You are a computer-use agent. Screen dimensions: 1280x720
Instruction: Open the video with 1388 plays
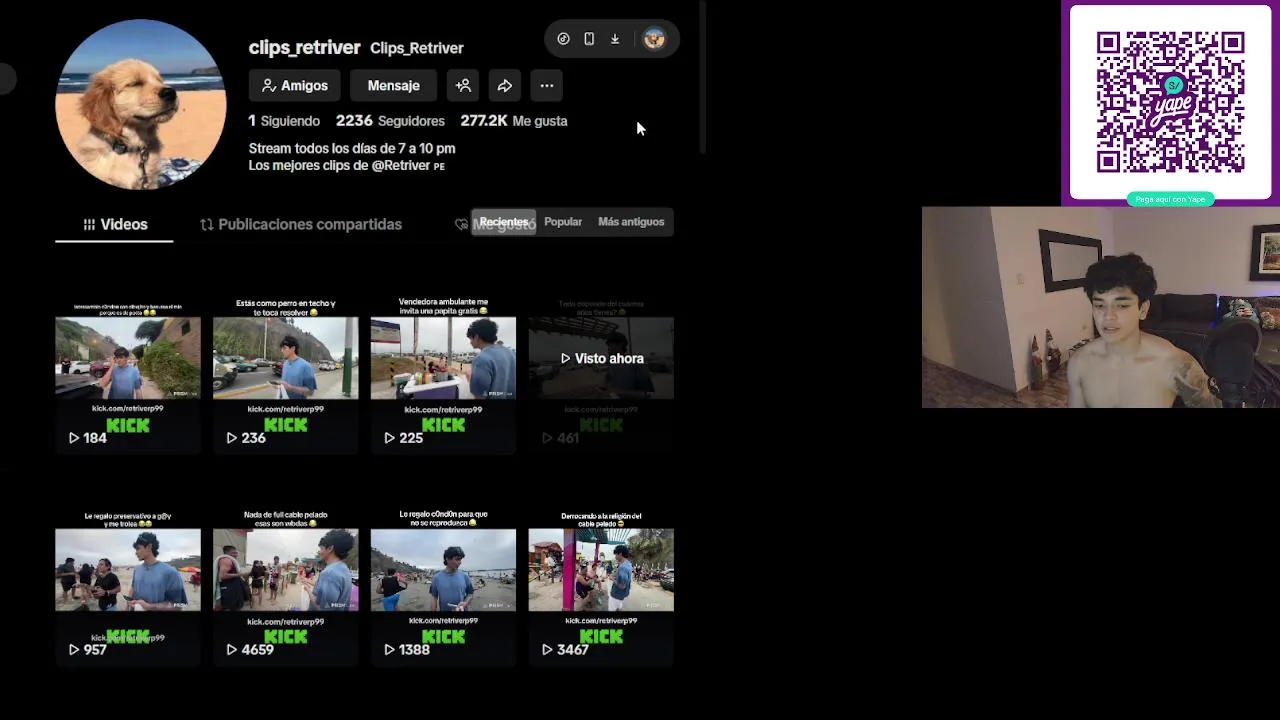coord(443,571)
